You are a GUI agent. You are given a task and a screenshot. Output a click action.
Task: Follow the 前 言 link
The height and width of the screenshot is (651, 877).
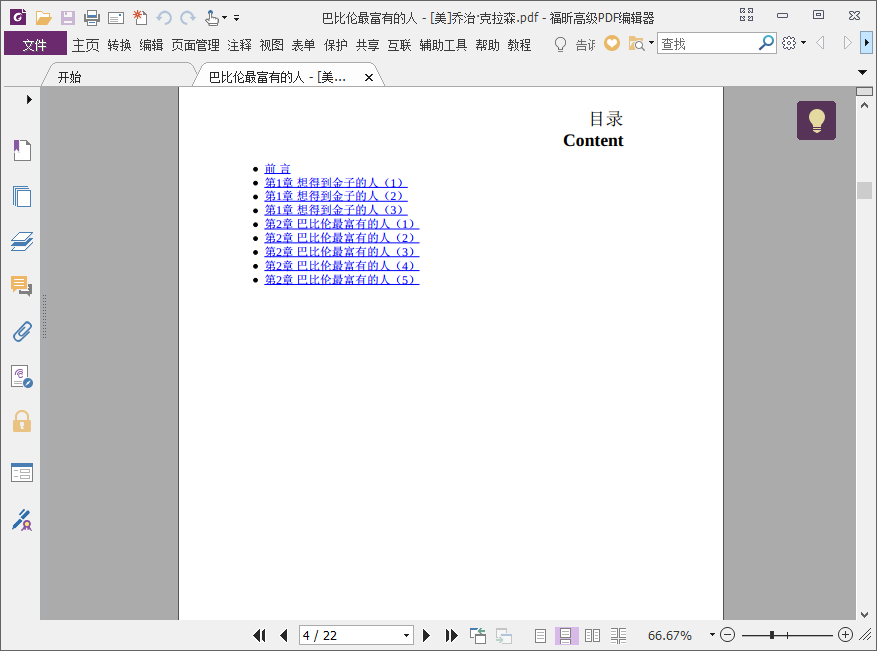tap(277, 168)
